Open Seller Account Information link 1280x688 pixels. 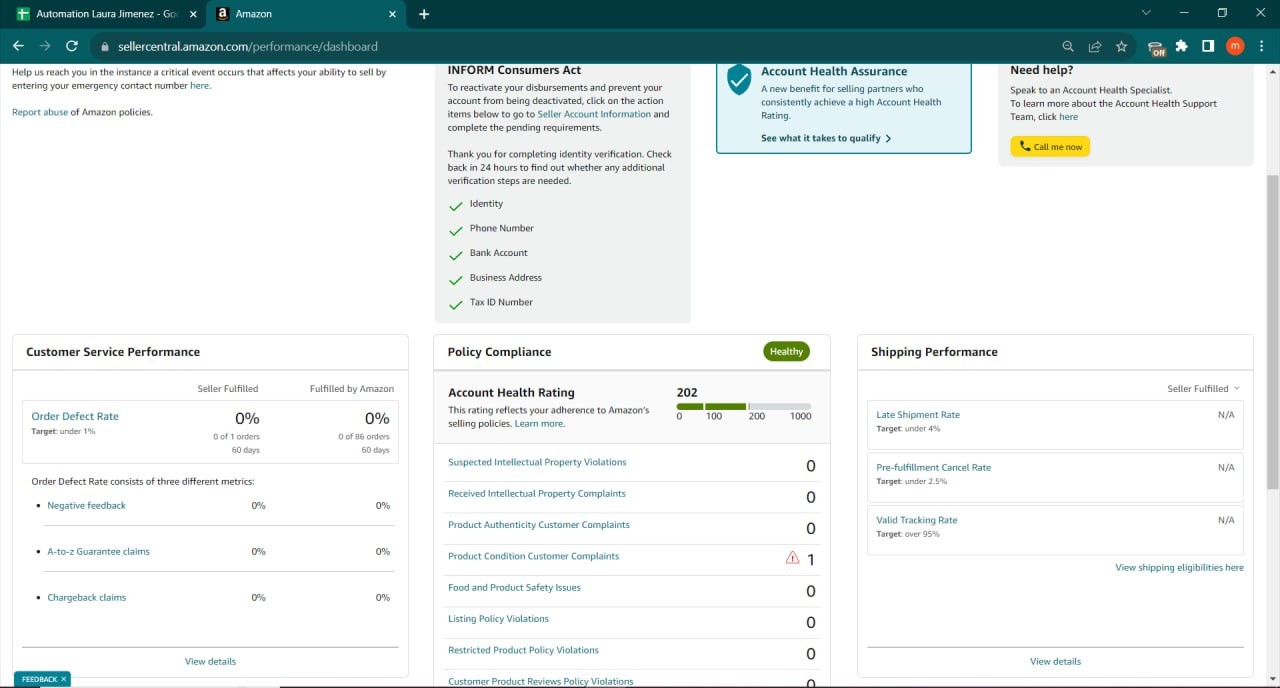tap(594, 114)
